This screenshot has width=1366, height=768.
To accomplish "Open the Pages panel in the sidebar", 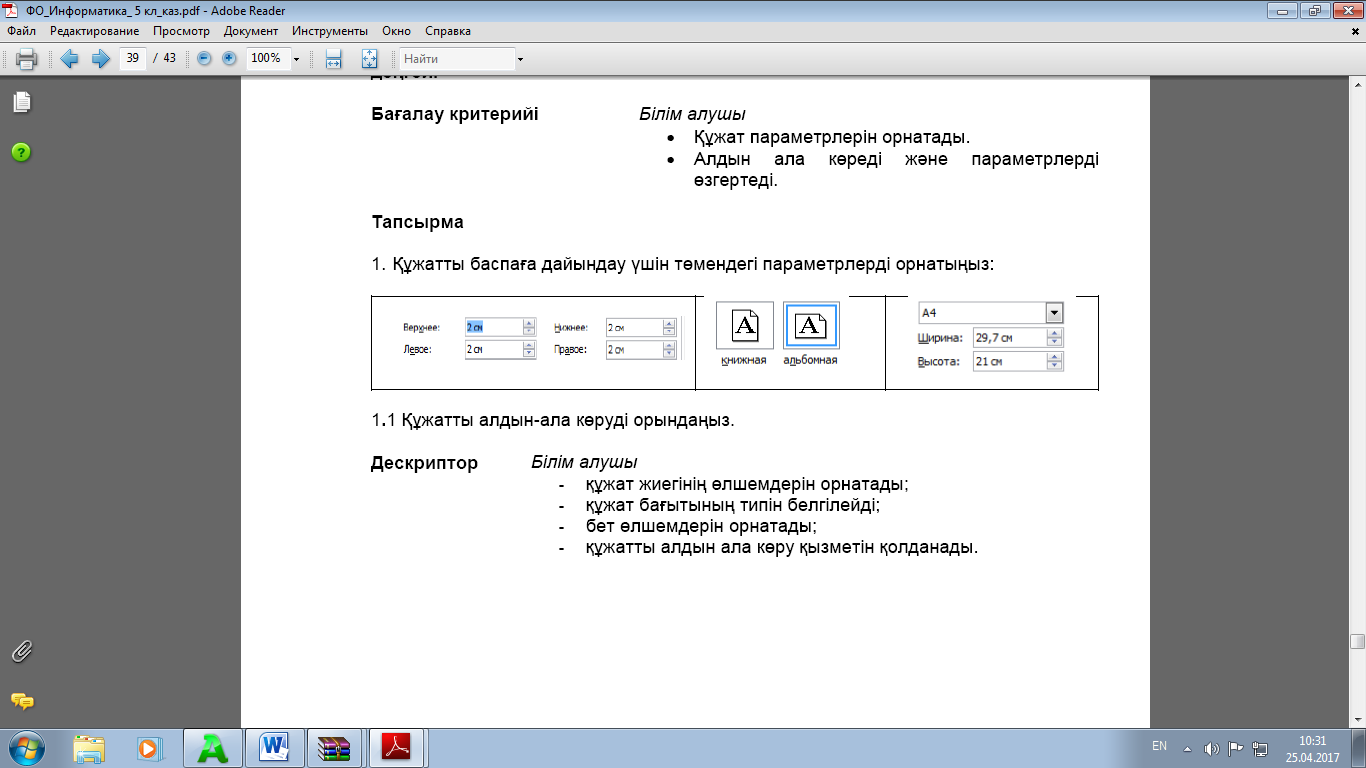I will (21, 102).
